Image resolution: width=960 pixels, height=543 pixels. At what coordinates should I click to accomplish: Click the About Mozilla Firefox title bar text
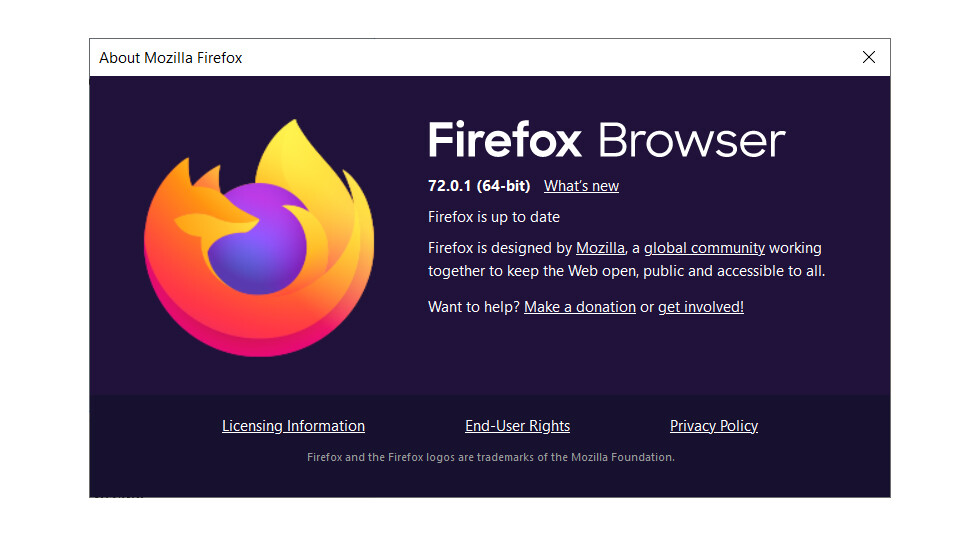[x=171, y=58]
